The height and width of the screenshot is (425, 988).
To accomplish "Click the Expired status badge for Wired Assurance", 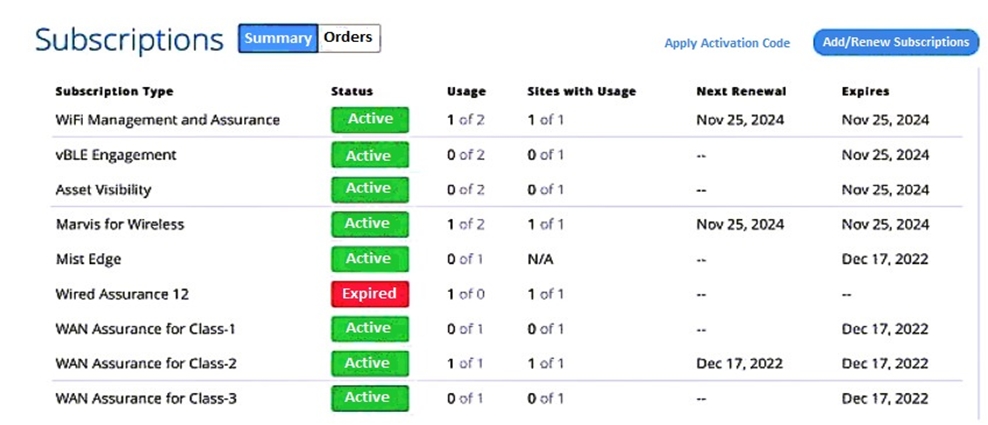I will click(370, 294).
